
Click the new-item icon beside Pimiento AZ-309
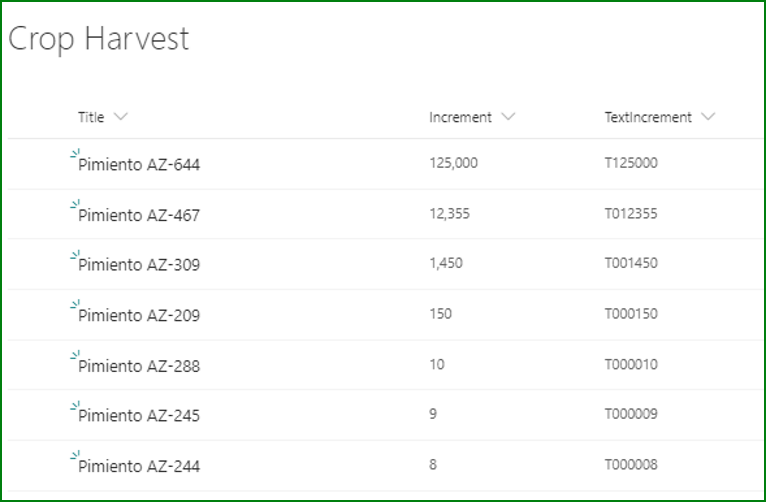pyautogui.click(x=75, y=254)
